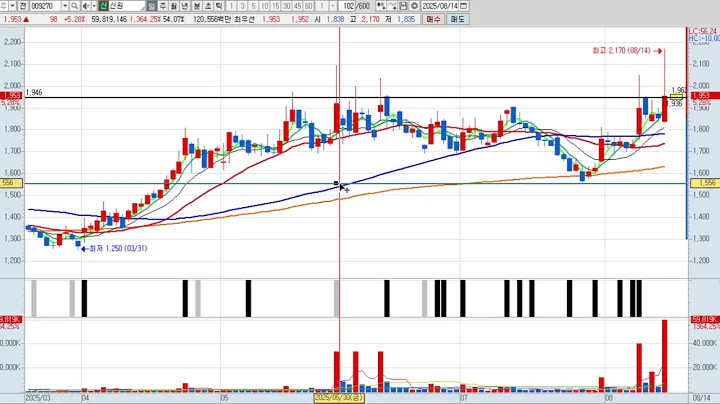Choose the 5 interval button

[x=253, y=6]
